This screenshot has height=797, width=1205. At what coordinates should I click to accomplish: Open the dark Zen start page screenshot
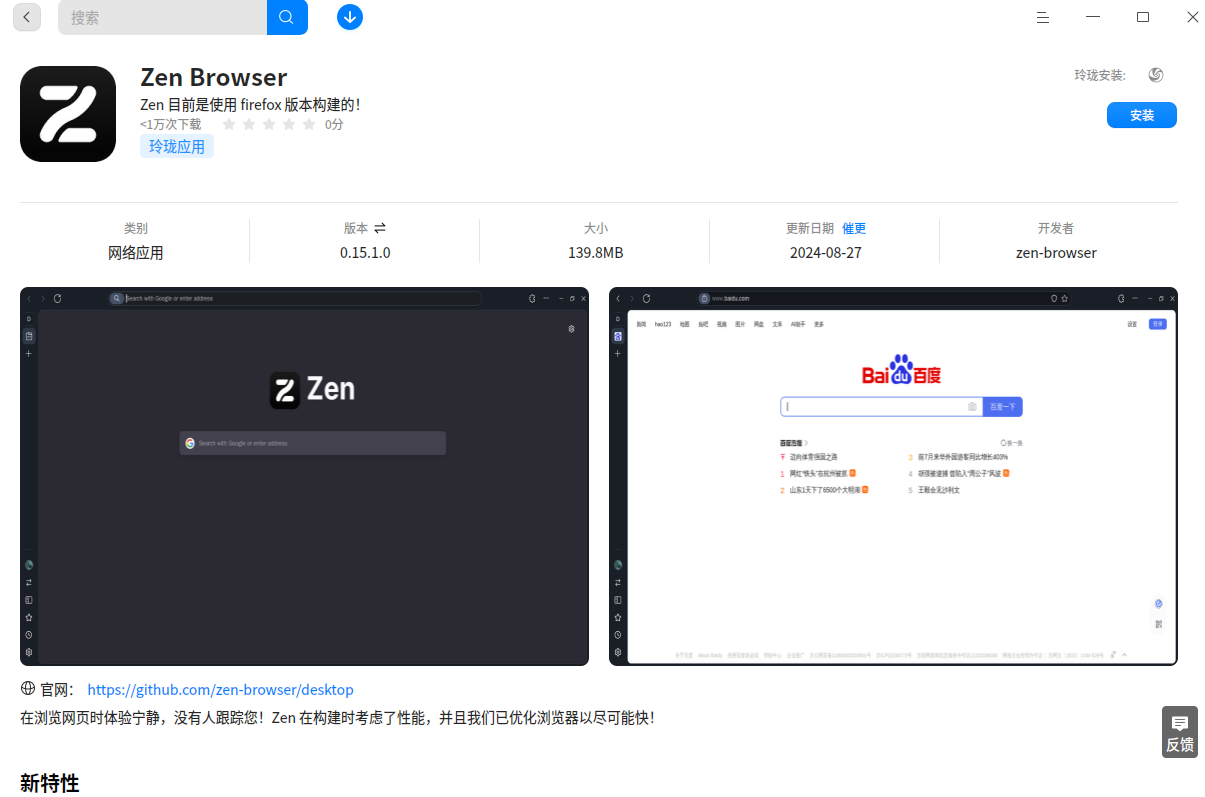tap(304, 476)
